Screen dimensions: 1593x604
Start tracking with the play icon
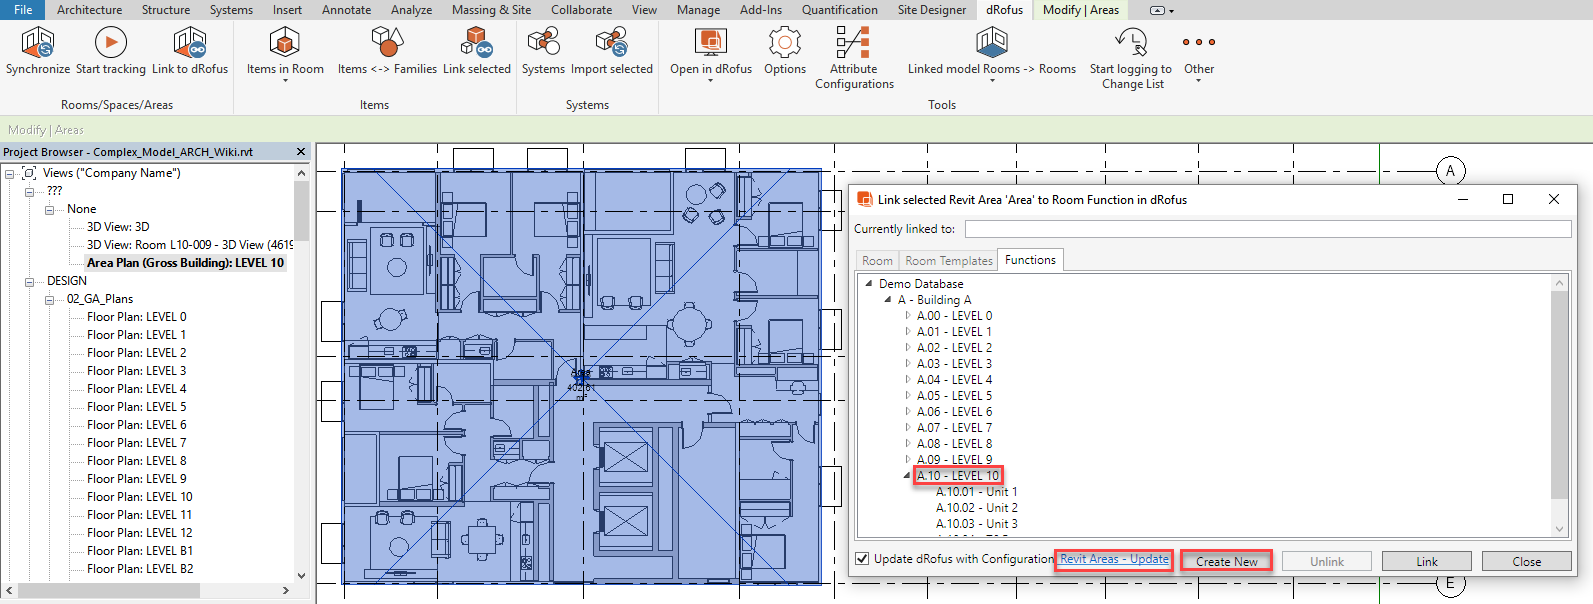[110, 43]
